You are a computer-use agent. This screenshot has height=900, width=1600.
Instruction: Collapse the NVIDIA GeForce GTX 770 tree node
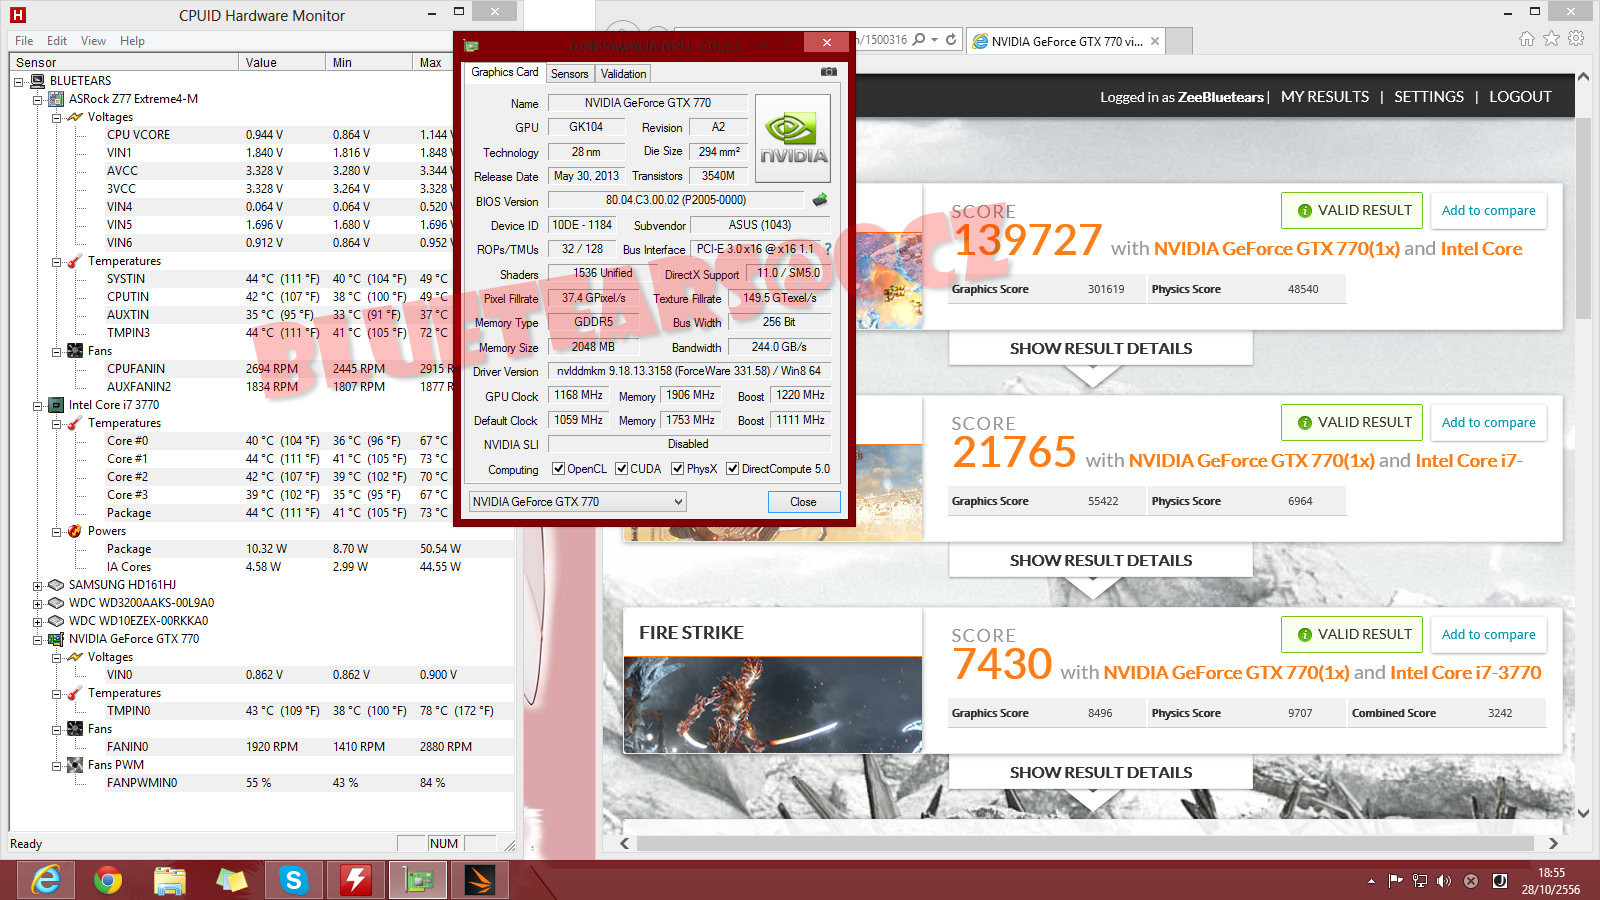(37, 639)
